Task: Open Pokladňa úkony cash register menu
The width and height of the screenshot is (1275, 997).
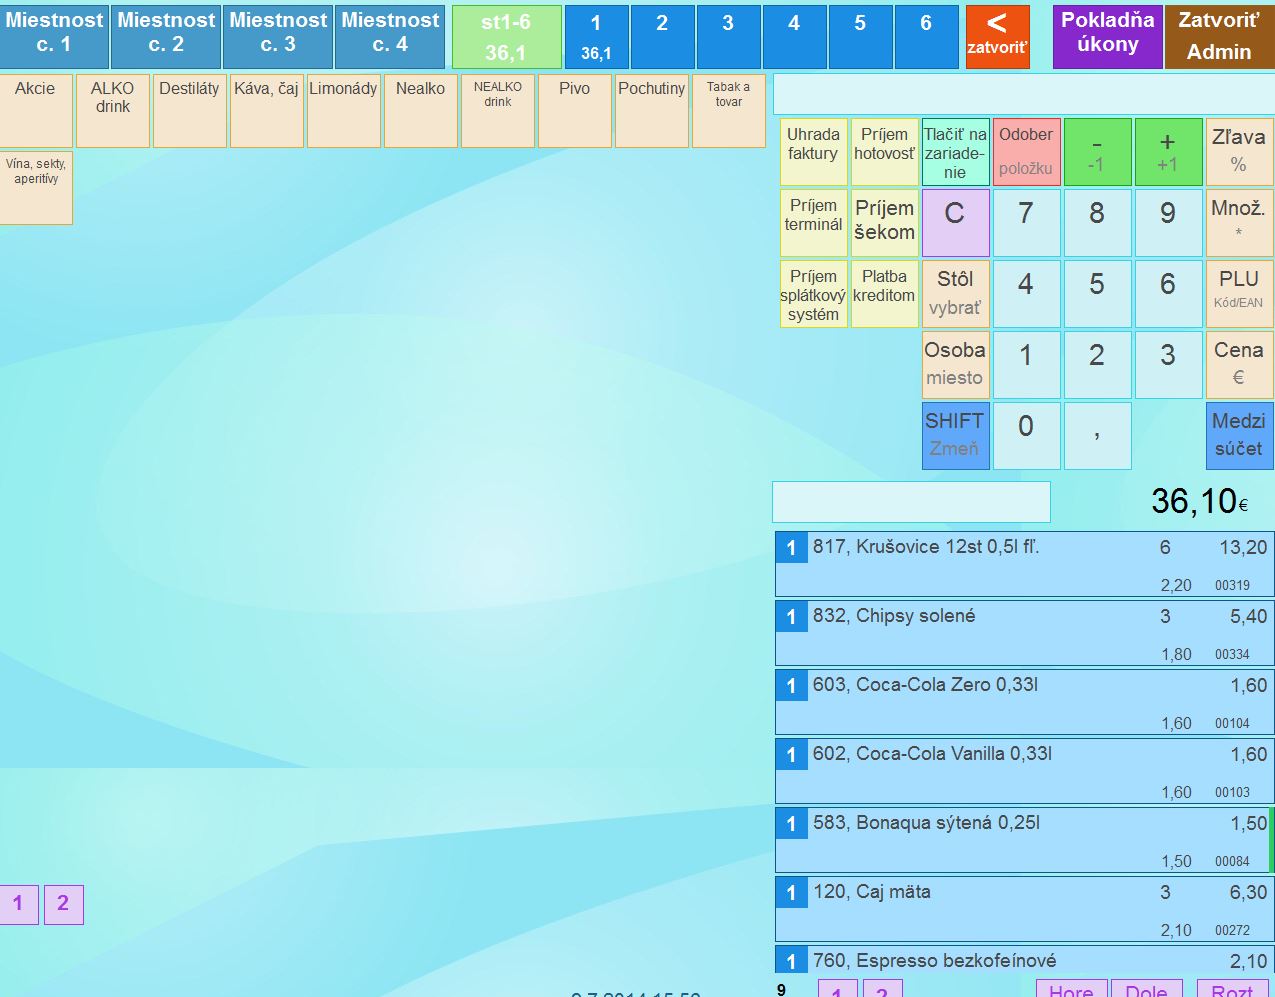Action: click(x=1107, y=36)
